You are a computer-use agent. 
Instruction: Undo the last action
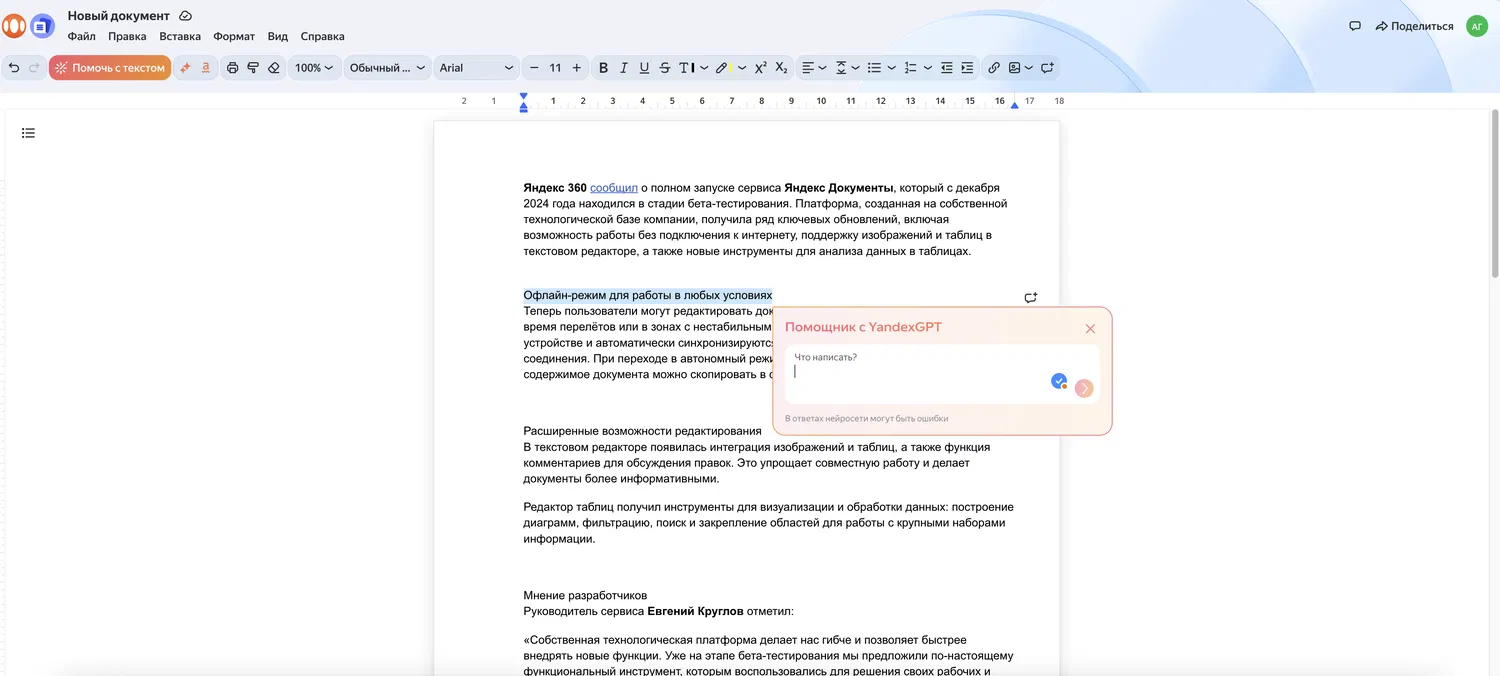(14, 68)
